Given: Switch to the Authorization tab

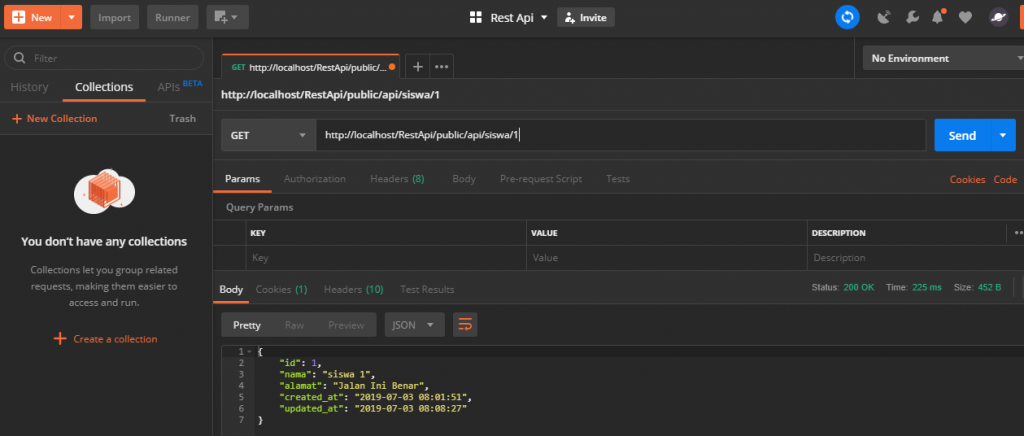Looking at the screenshot, I should tap(315, 179).
